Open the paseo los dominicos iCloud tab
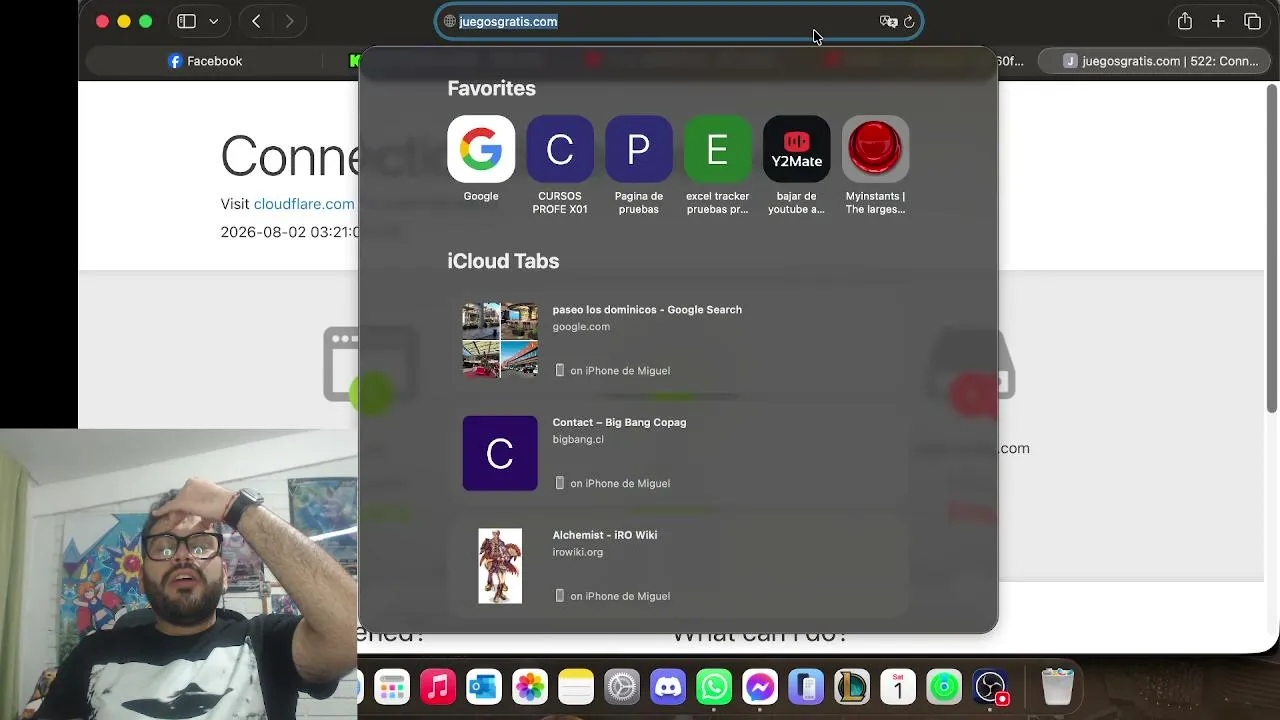This screenshot has width=1280, height=720. point(678,340)
